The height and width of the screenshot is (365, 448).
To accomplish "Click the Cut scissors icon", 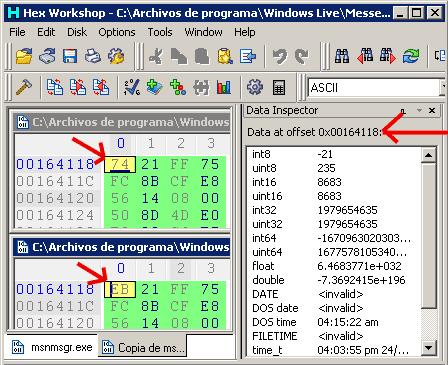I will (156, 56).
